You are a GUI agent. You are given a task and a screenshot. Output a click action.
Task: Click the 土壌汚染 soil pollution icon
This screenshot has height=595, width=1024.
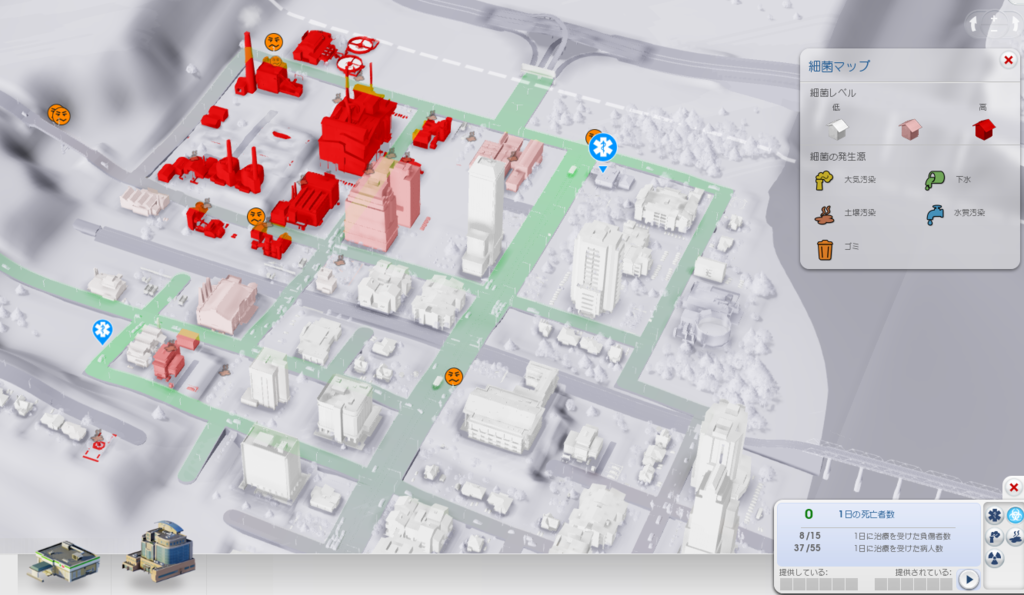[x=825, y=214]
